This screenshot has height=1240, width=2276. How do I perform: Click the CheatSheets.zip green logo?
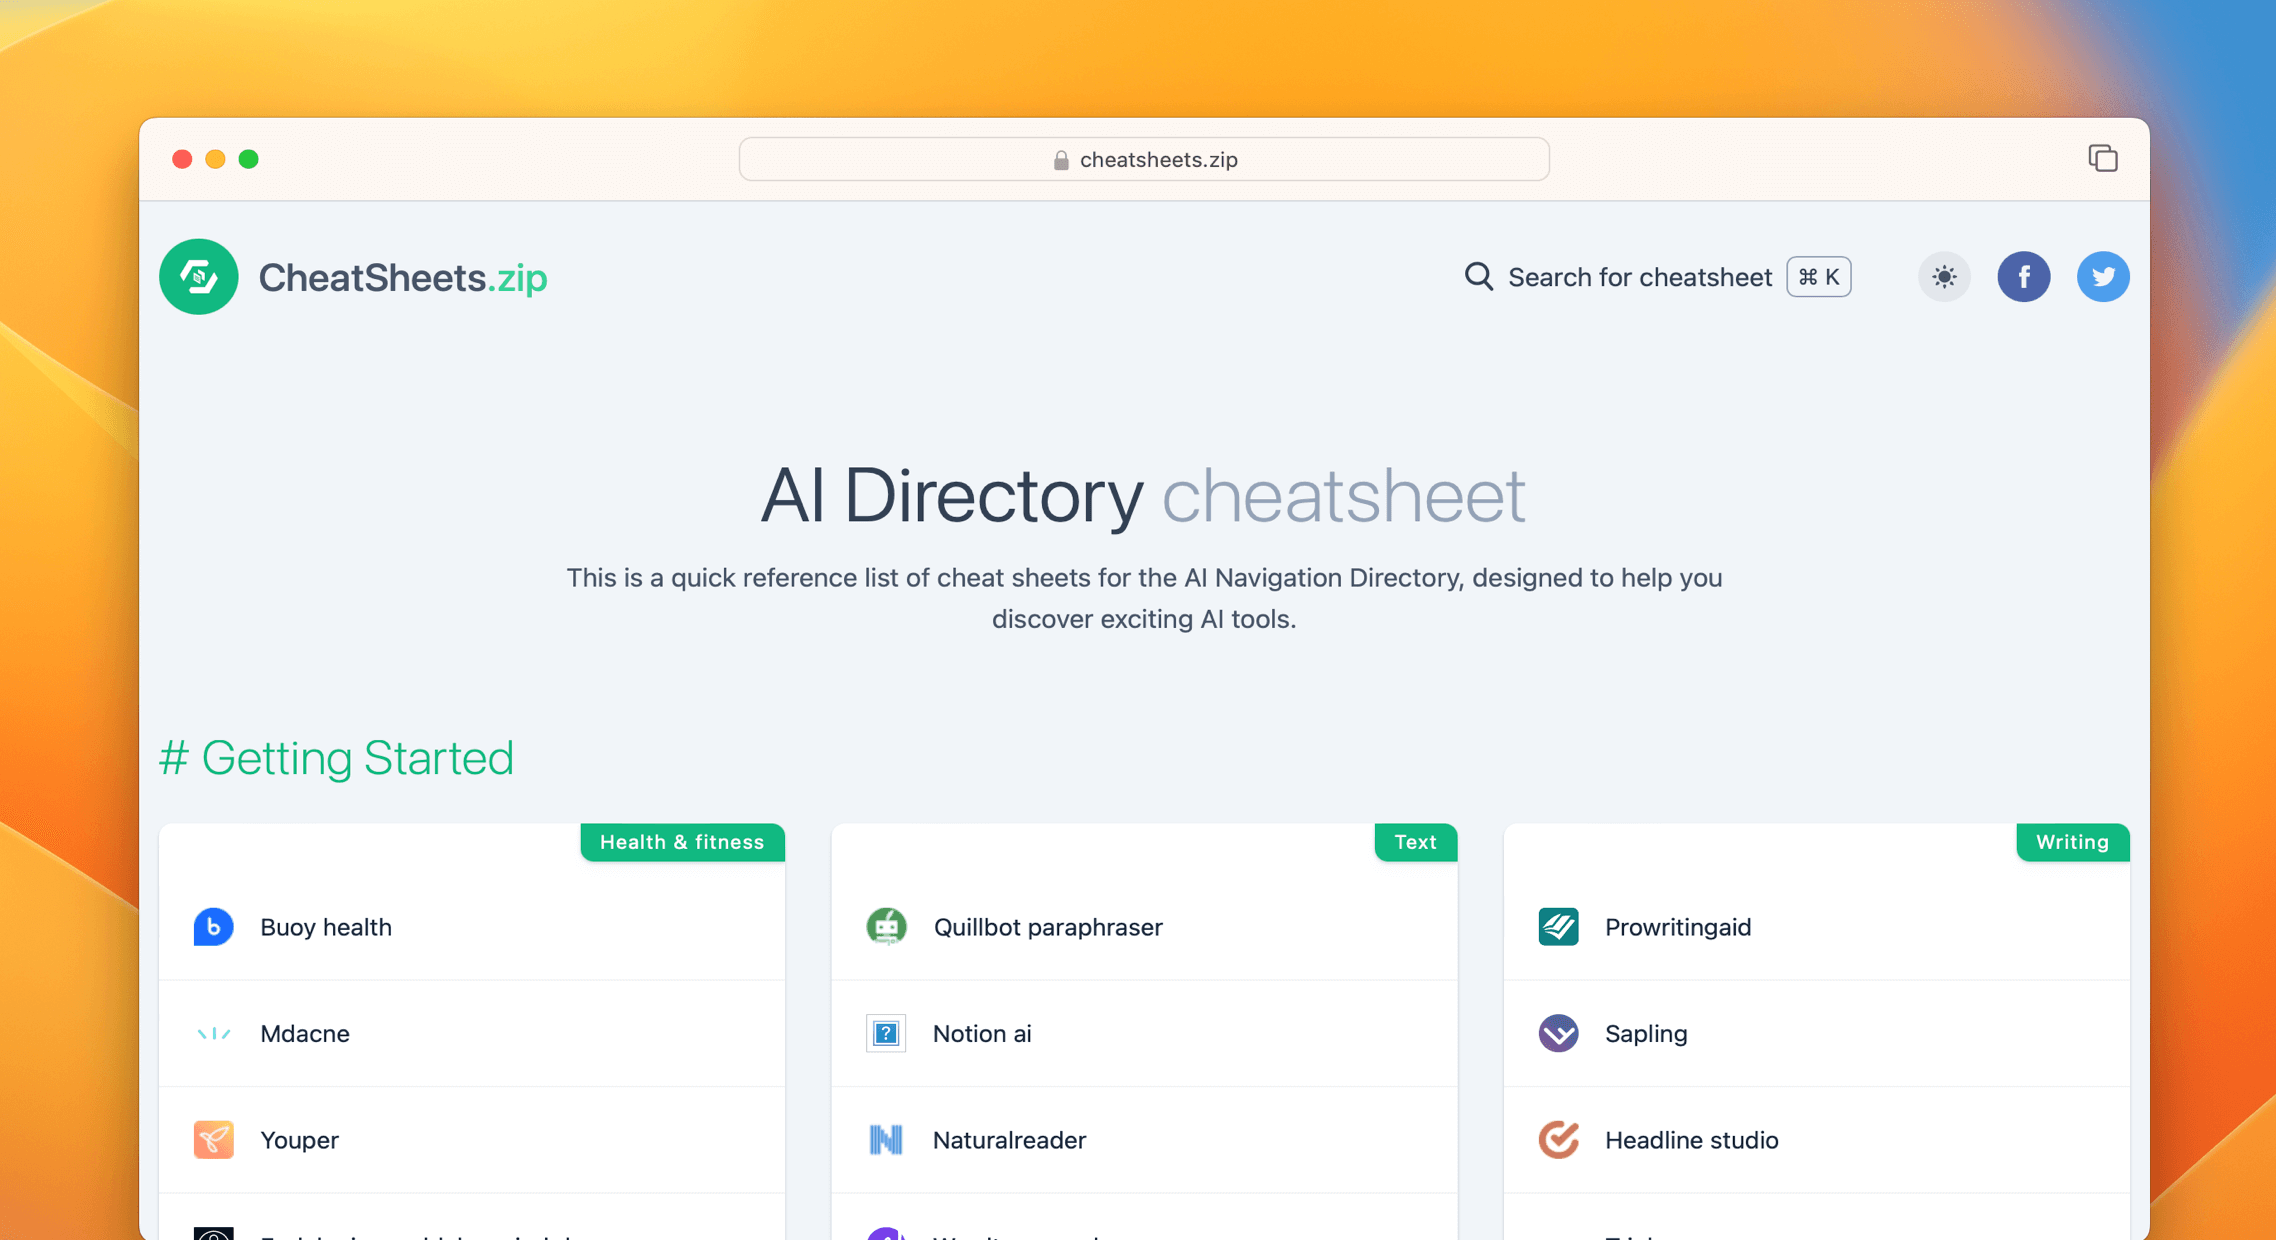[x=198, y=277]
